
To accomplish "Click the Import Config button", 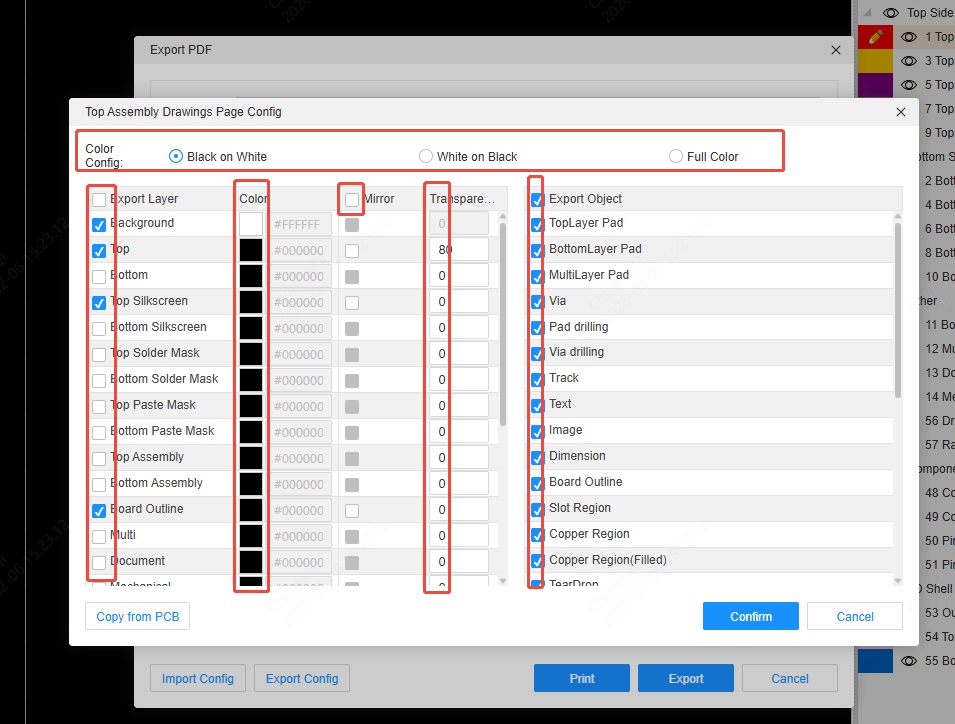I will (x=198, y=679).
